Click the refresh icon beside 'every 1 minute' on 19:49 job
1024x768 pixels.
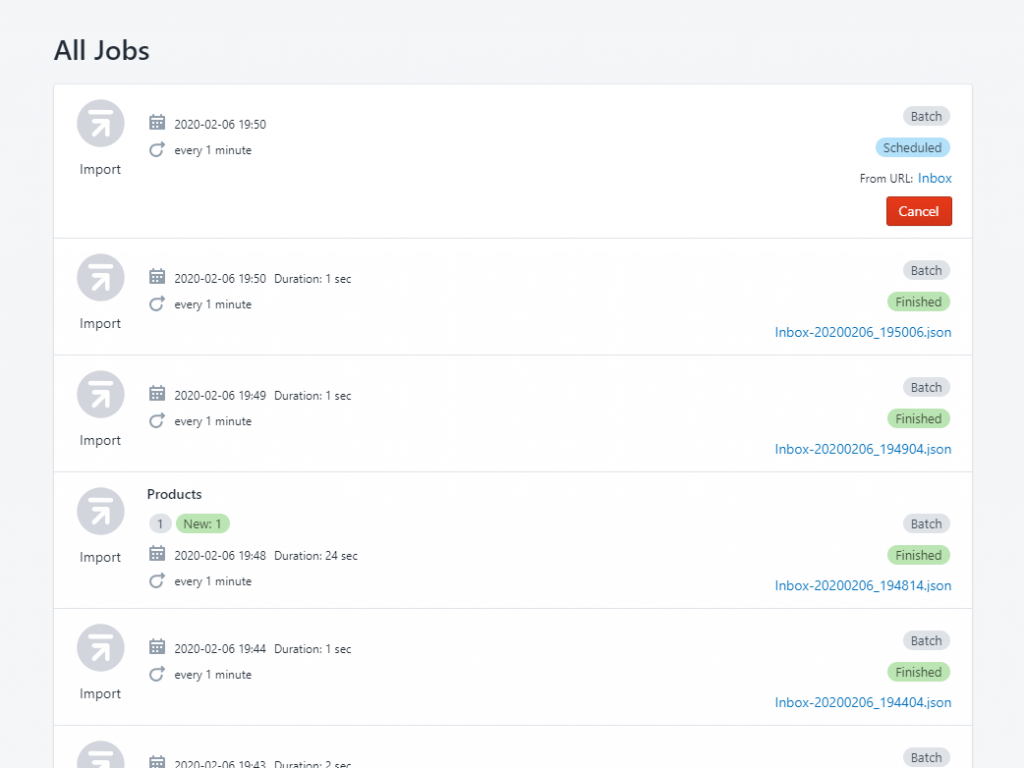tap(157, 420)
